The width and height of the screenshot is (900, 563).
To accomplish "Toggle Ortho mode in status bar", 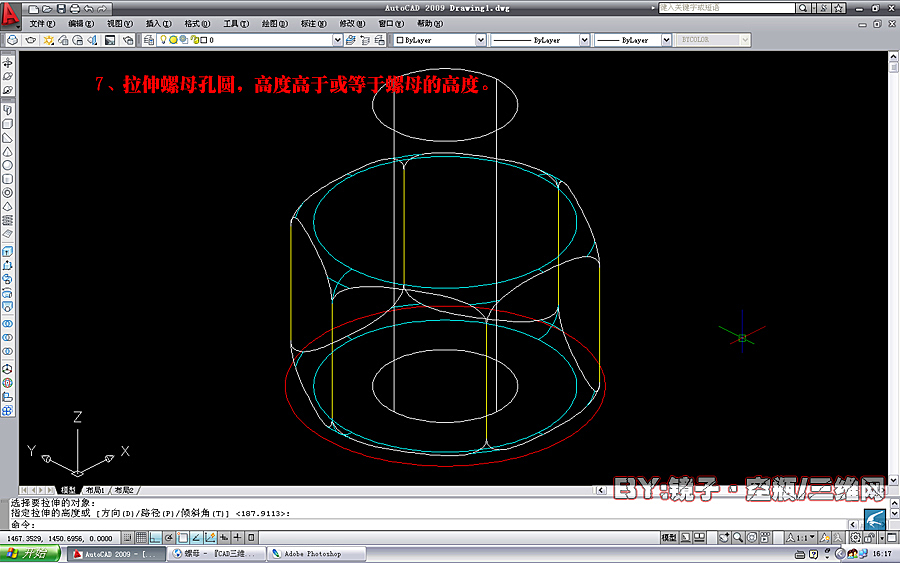I will pyautogui.click(x=155, y=538).
